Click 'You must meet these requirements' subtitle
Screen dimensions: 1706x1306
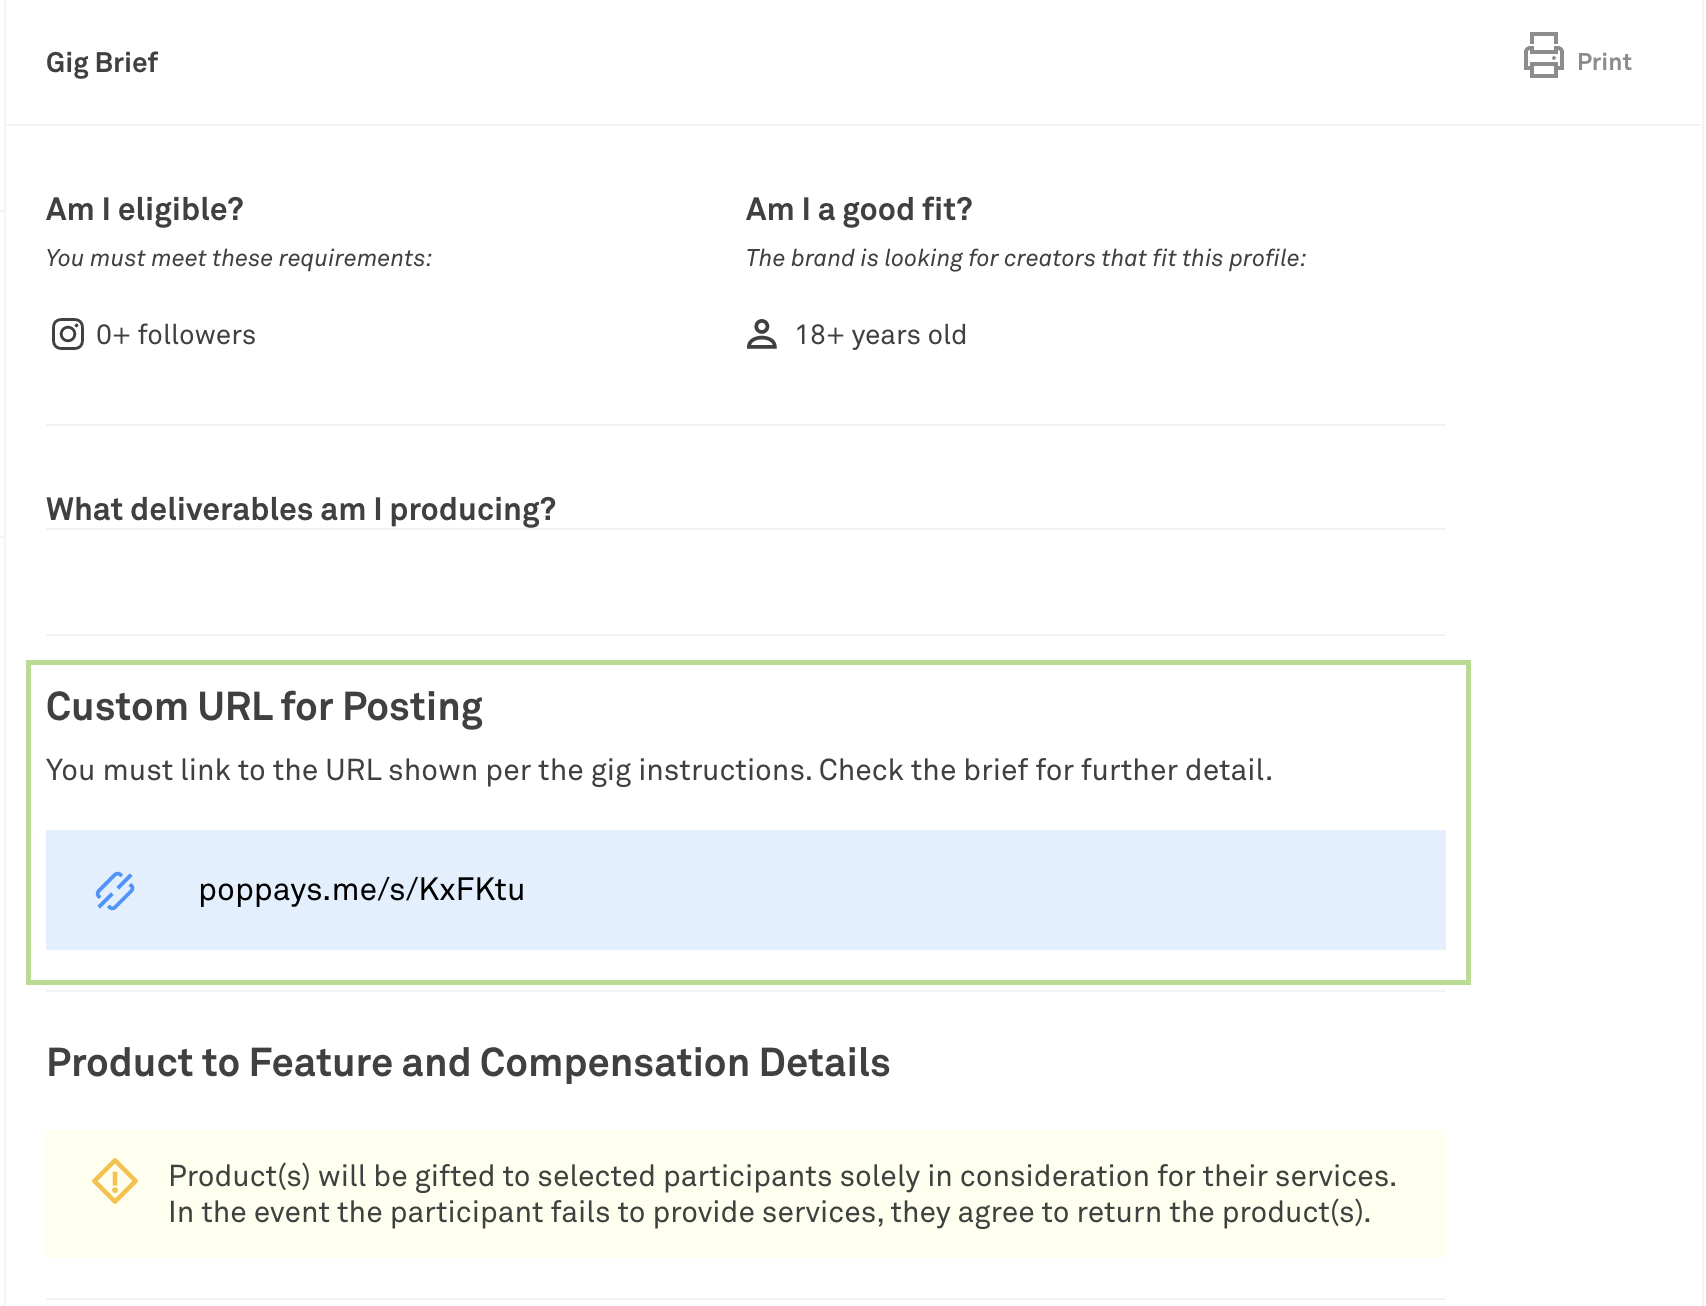click(x=239, y=258)
